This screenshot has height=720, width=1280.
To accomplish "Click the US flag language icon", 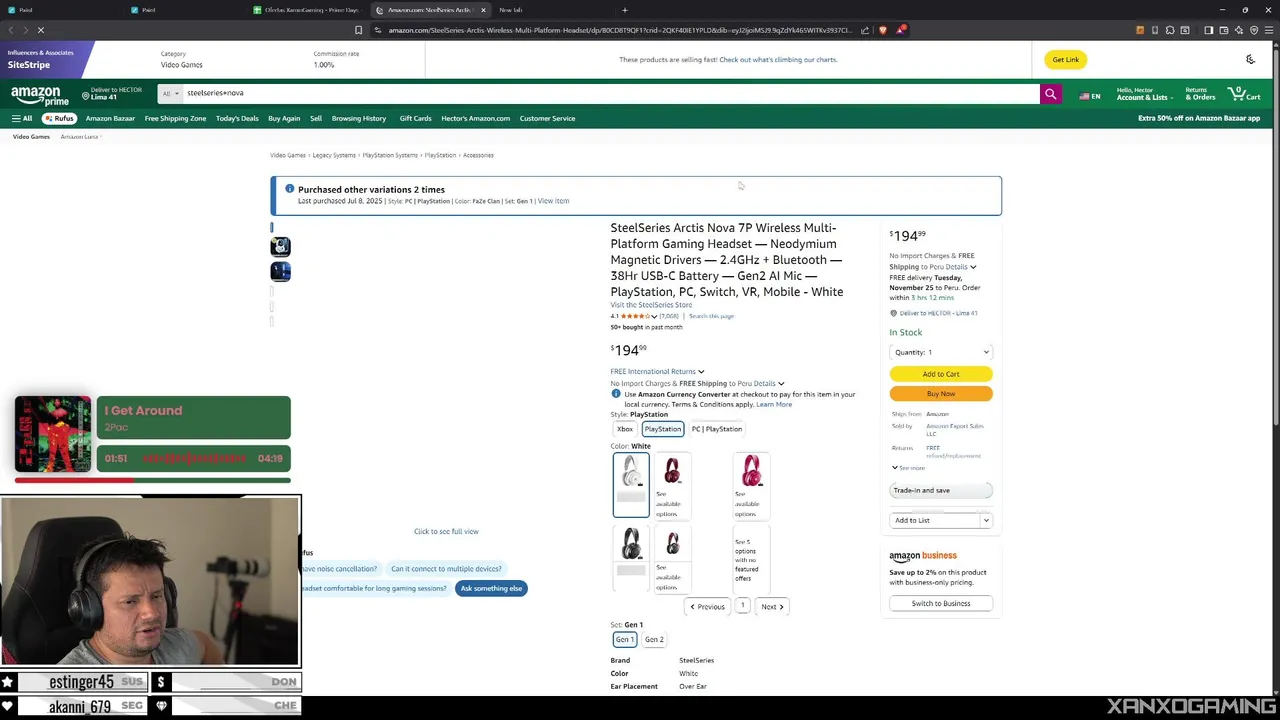I will click(x=1084, y=96).
